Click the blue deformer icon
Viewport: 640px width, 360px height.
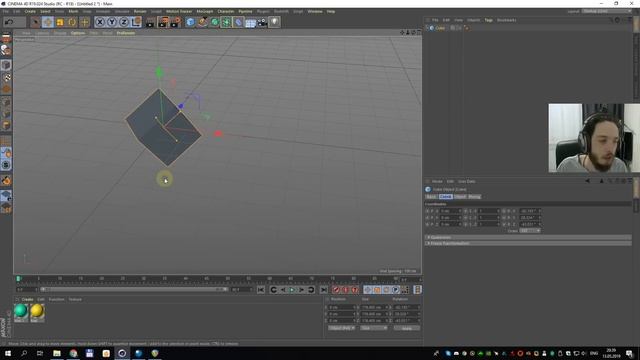coord(239,22)
